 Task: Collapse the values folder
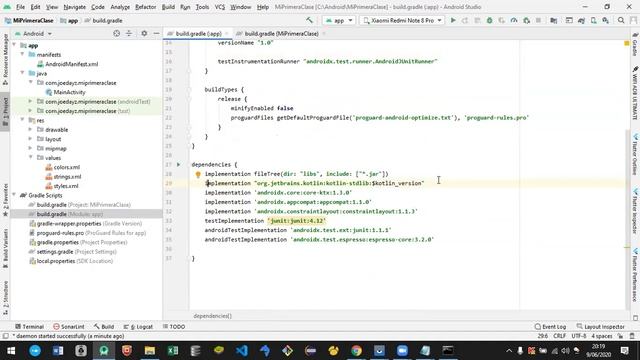(30, 158)
